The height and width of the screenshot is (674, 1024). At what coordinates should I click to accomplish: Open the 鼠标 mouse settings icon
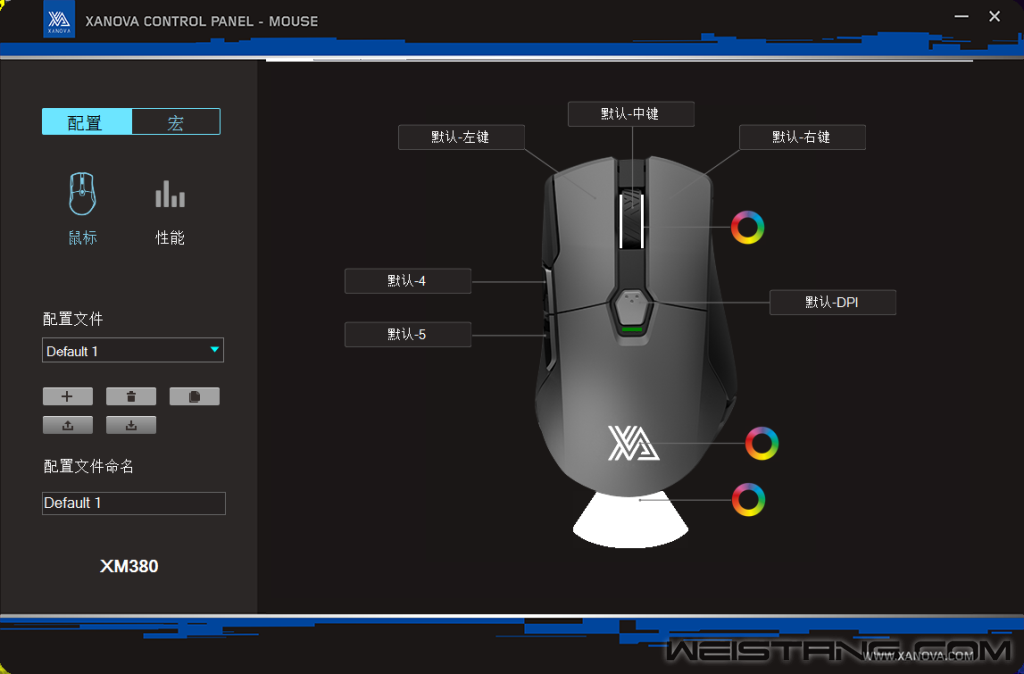pyautogui.click(x=82, y=194)
